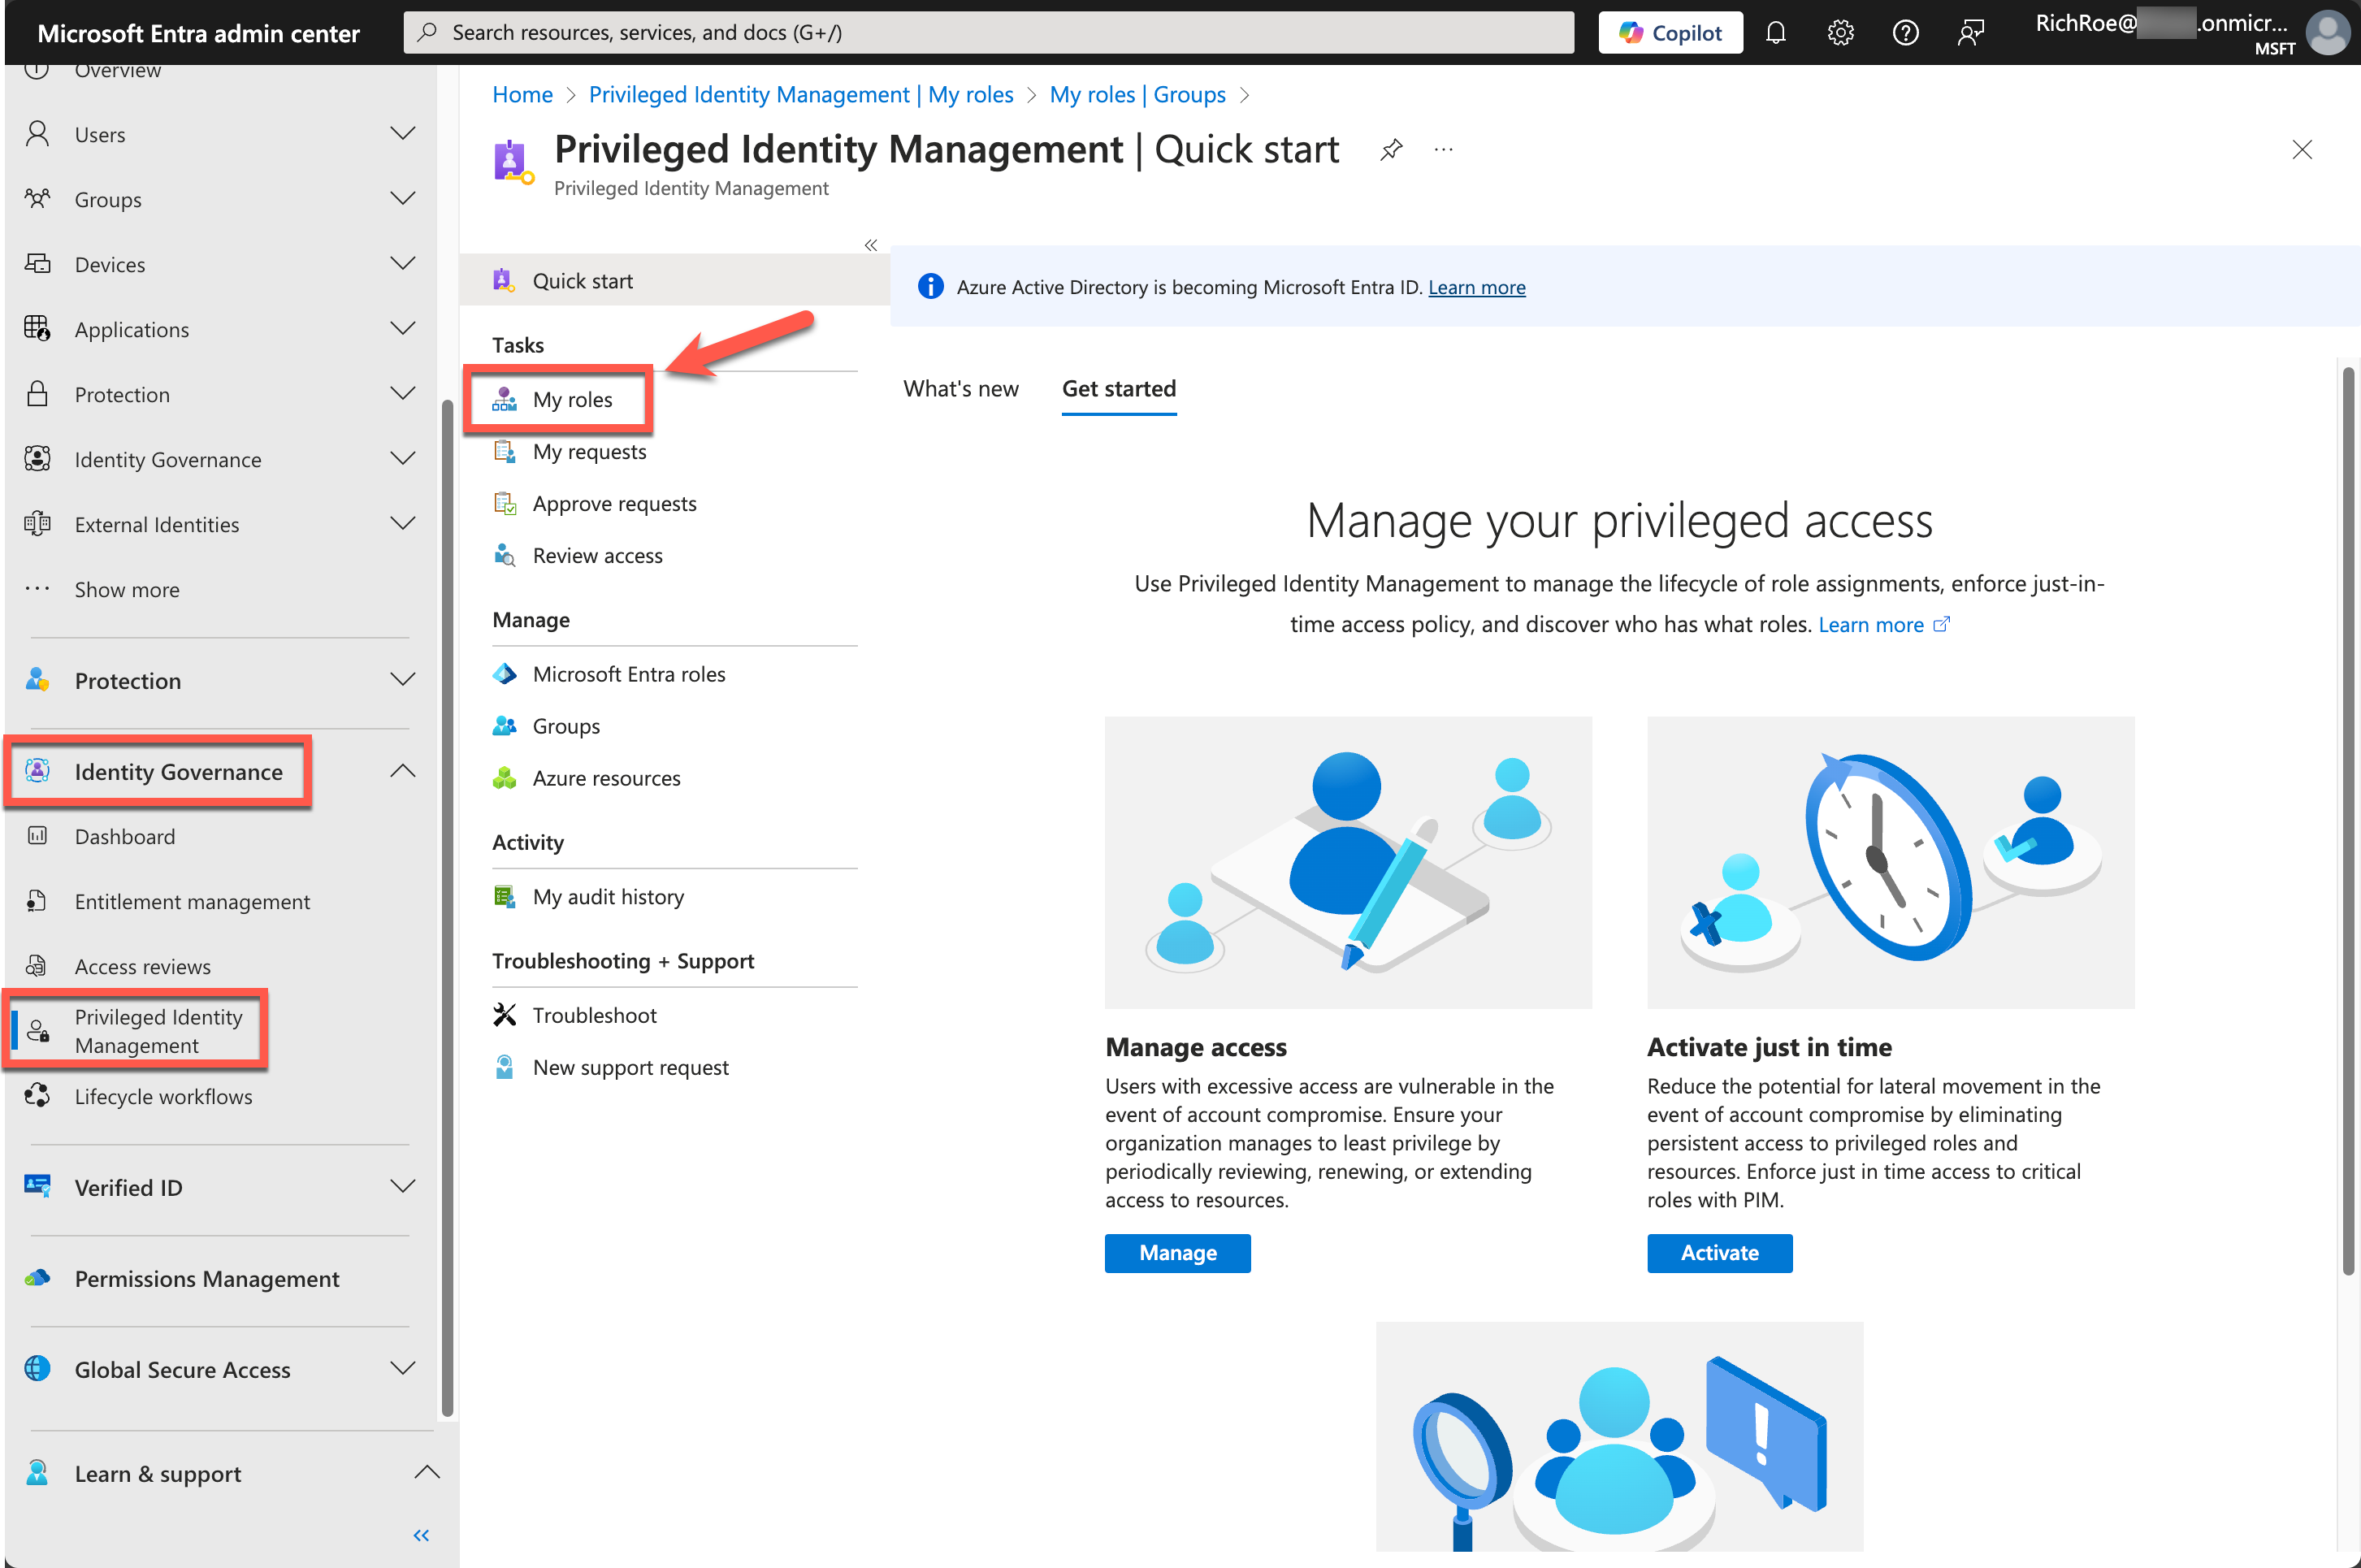Collapse the Identity Governance section
The image size is (2361, 1568).
[403, 770]
